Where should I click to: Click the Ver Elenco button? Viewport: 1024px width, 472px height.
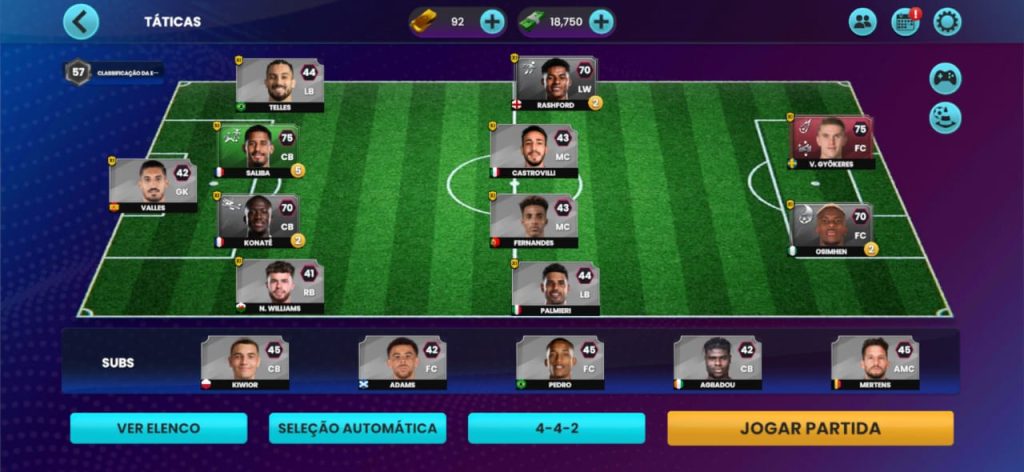(159, 428)
